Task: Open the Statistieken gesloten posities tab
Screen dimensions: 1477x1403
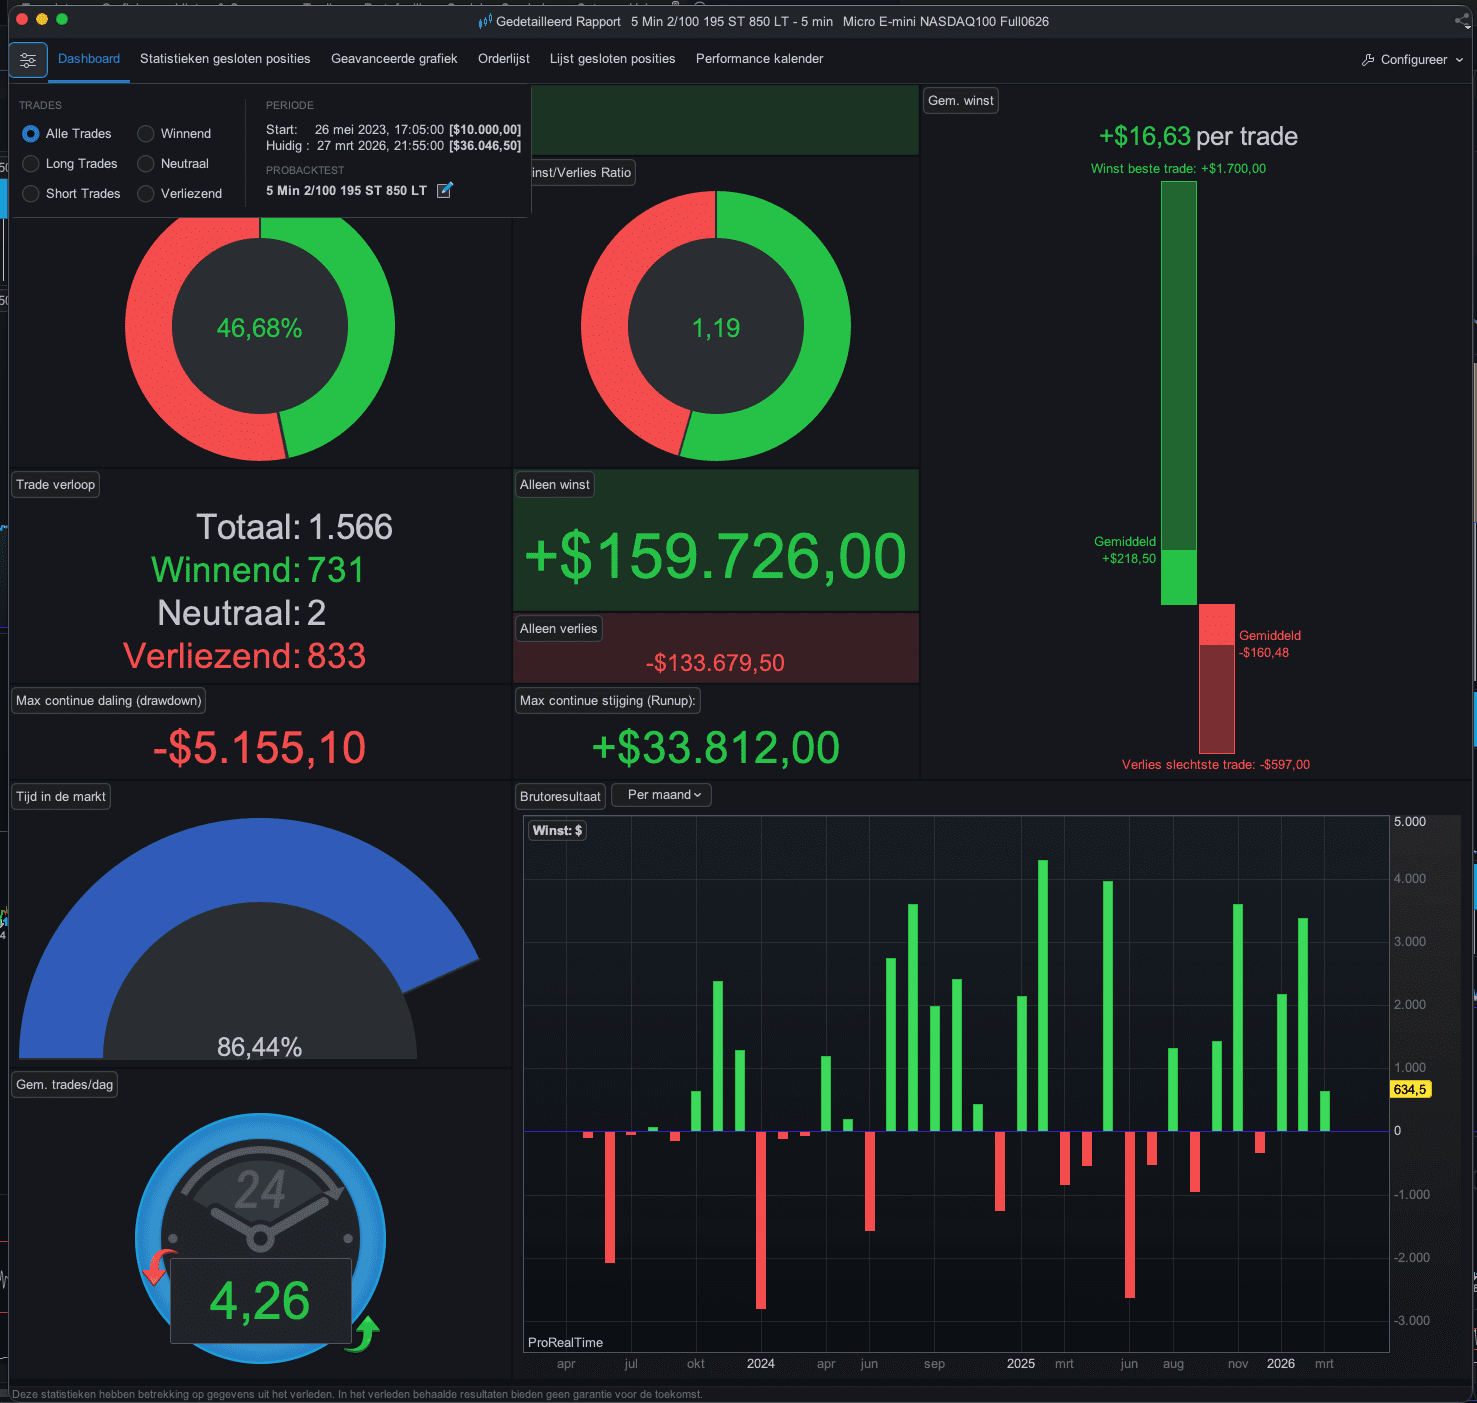Action: 225,59
